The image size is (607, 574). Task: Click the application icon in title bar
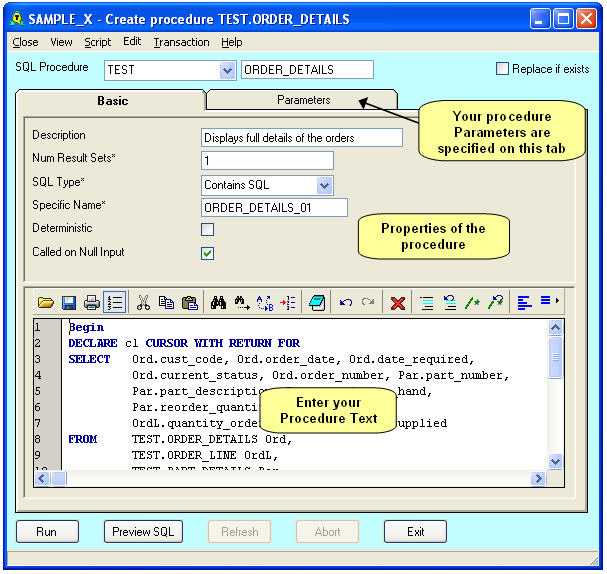[x=17, y=19]
